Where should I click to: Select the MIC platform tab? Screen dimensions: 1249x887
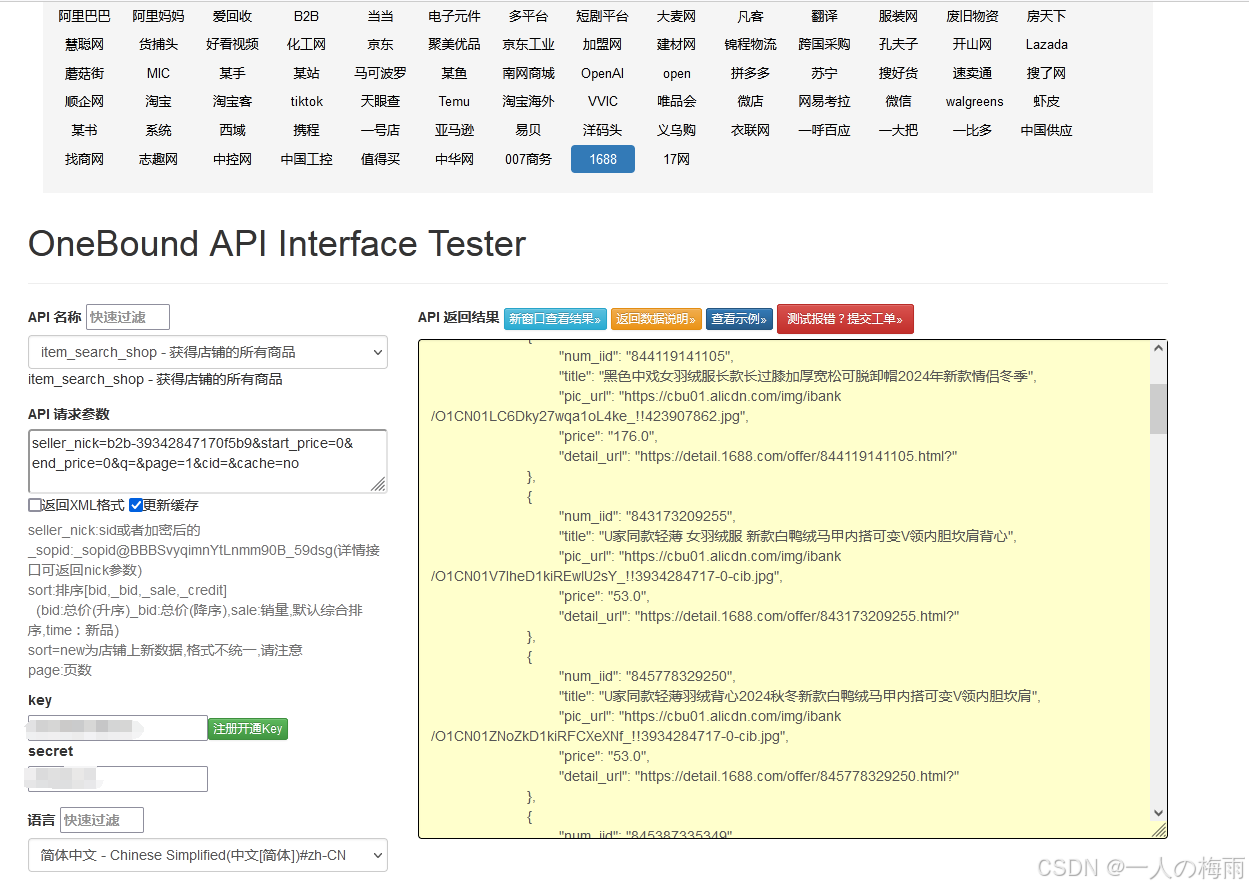pos(159,73)
